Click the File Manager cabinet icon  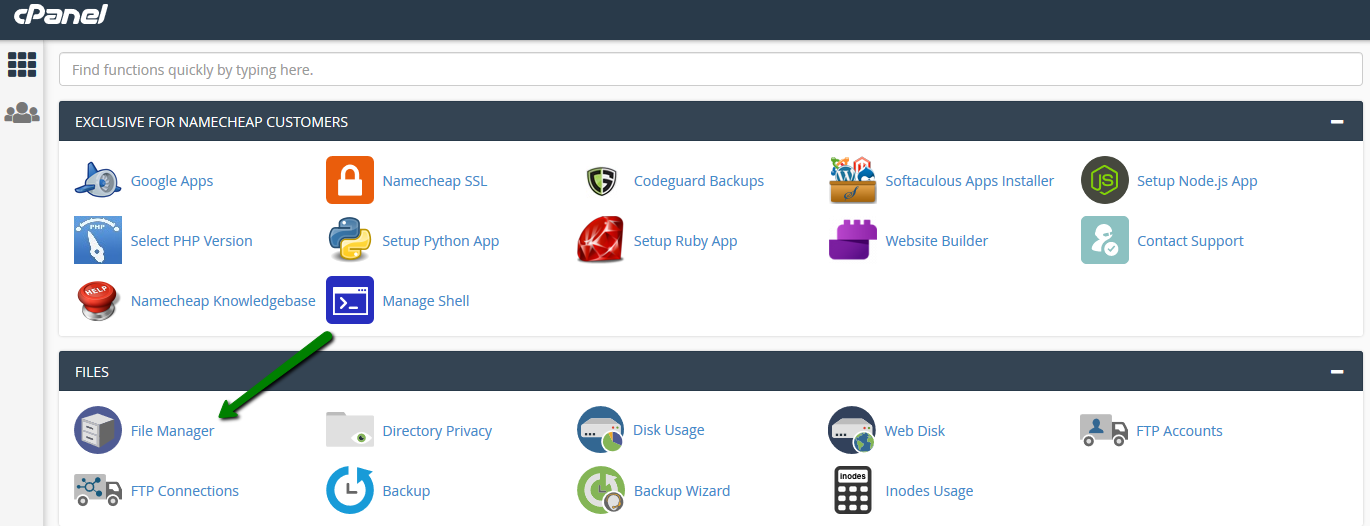[98, 431]
